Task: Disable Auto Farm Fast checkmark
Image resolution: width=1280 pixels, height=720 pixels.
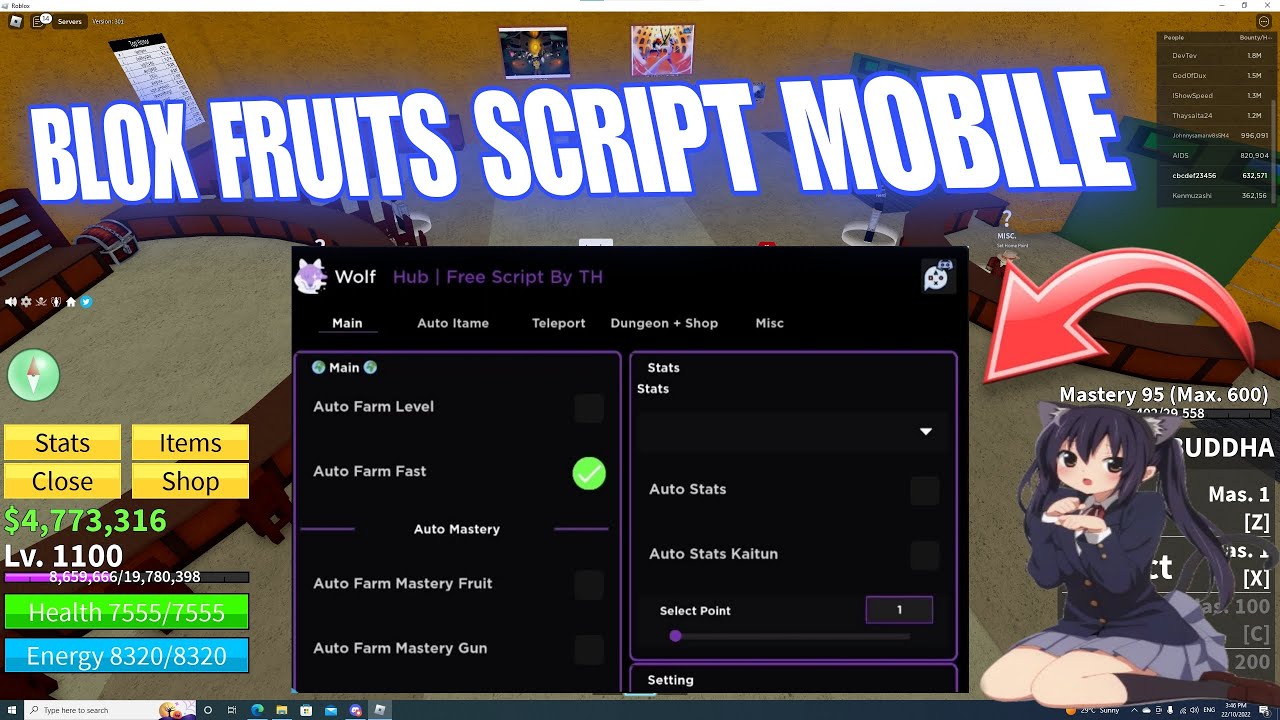Action: pyautogui.click(x=589, y=473)
